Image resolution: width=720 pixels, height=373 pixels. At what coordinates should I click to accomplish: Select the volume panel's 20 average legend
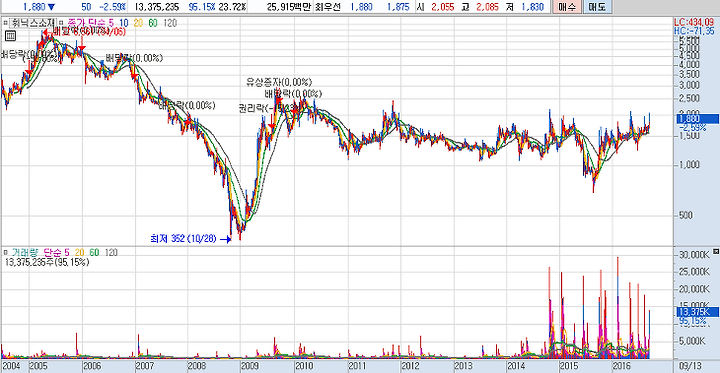click(79, 252)
